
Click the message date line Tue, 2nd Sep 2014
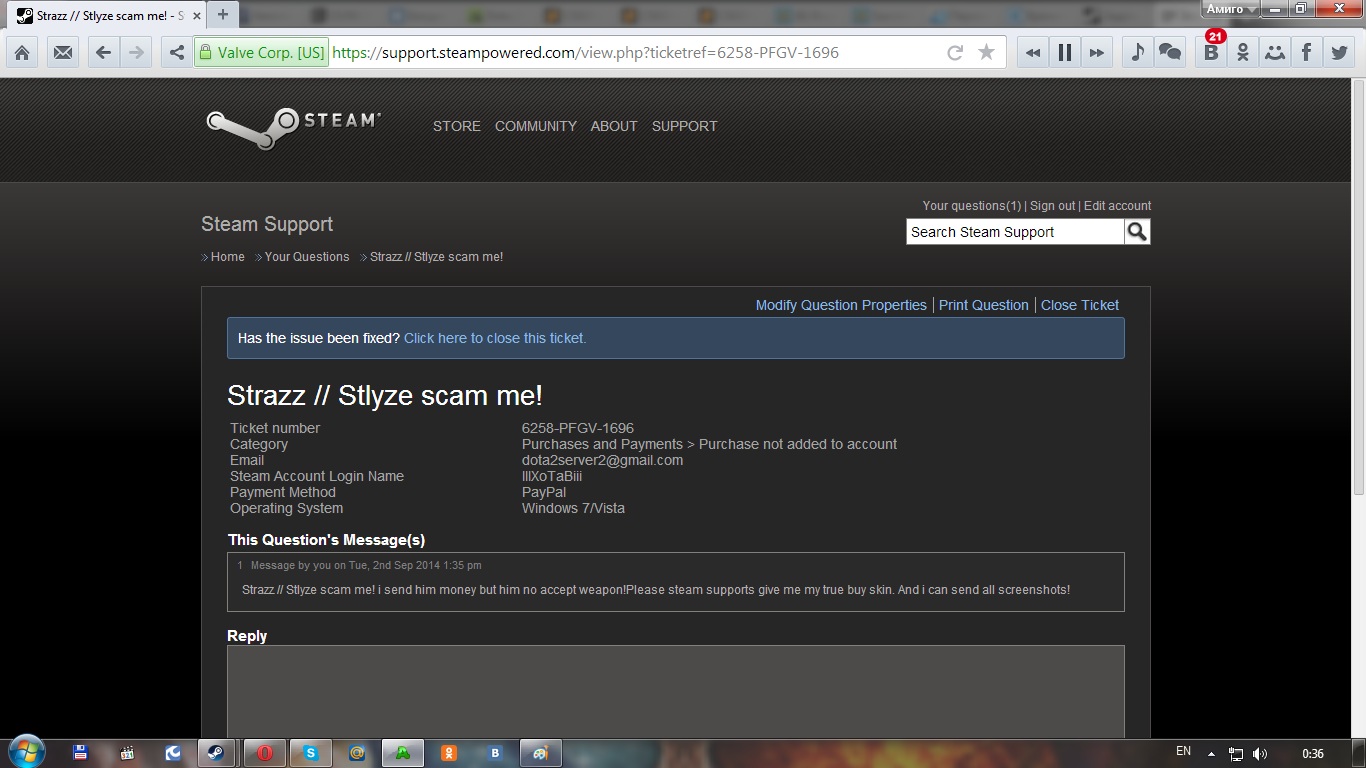(366, 565)
